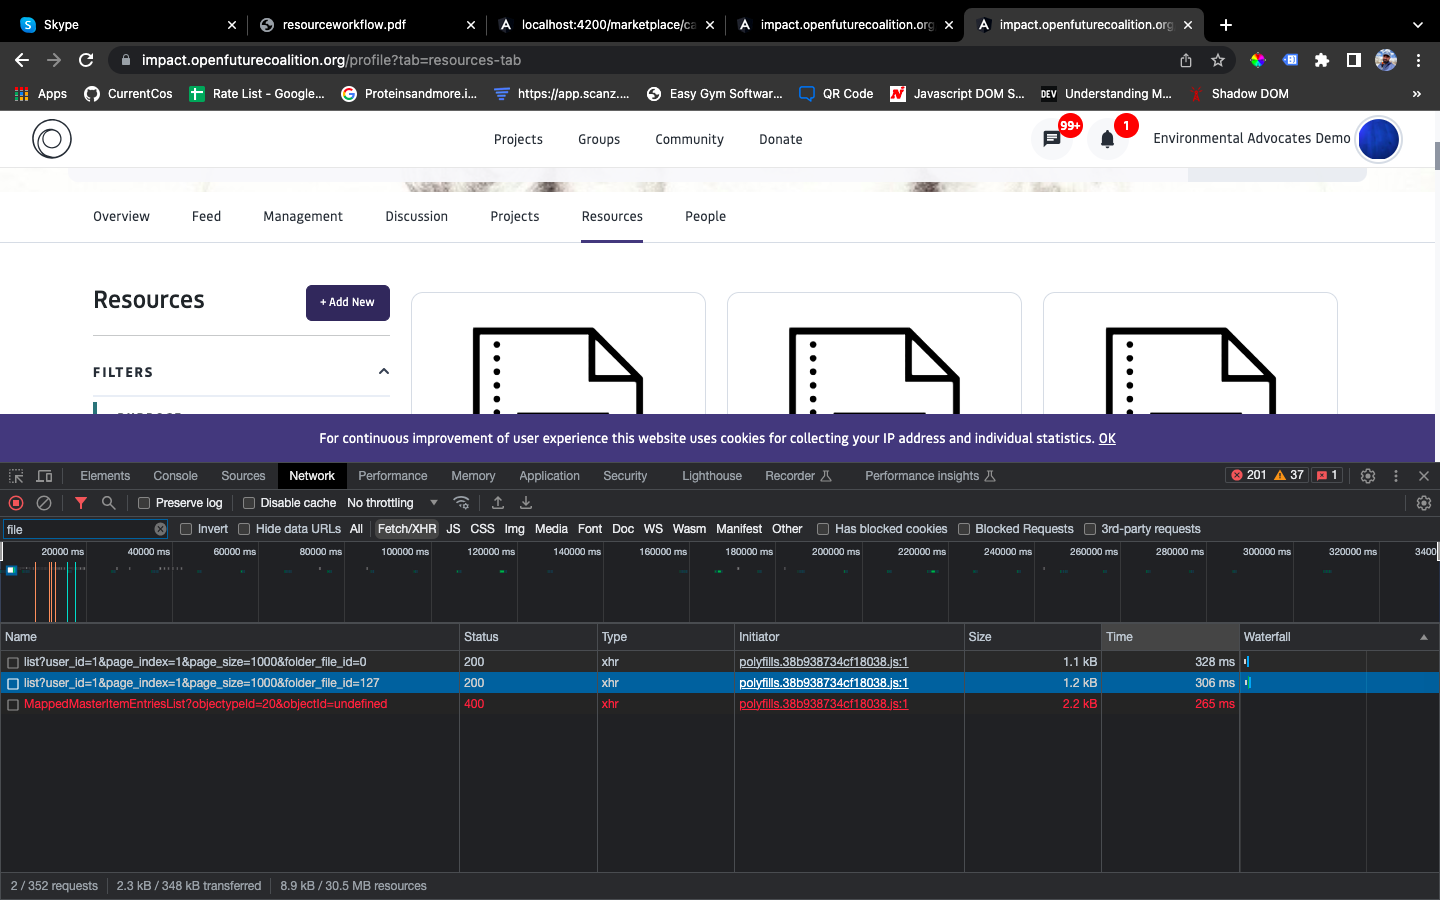Toggle the device toolbar icon in DevTools

(x=44, y=476)
